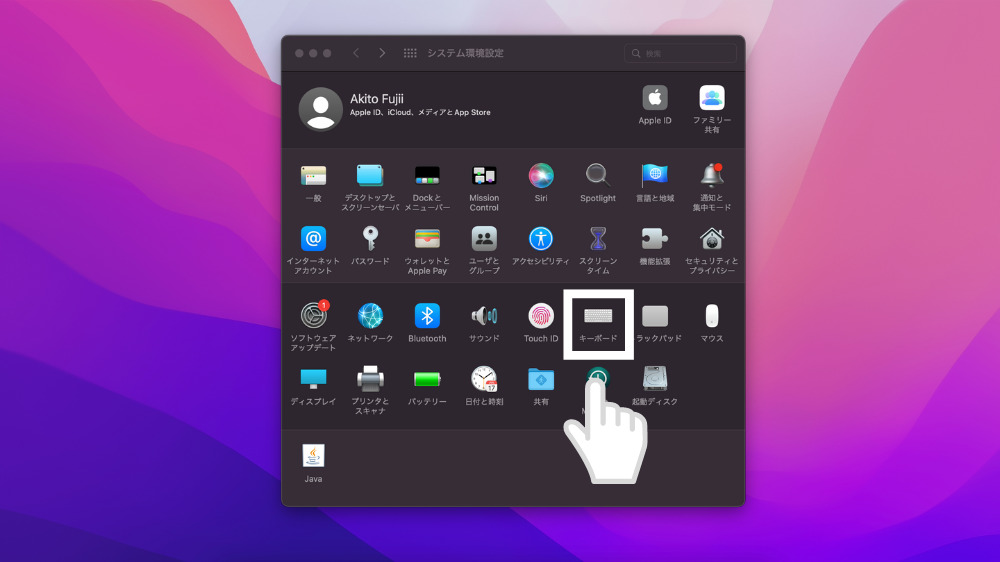
Task: Open ネットワーク preferences
Action: [x=370, y=316]
